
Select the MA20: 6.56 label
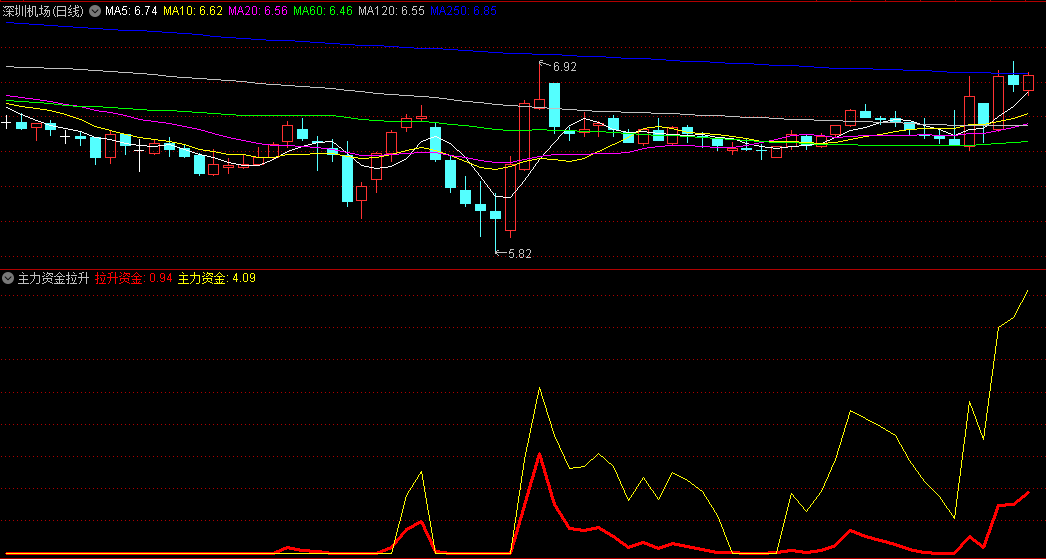pyautogui.click(x=258, y=11)
